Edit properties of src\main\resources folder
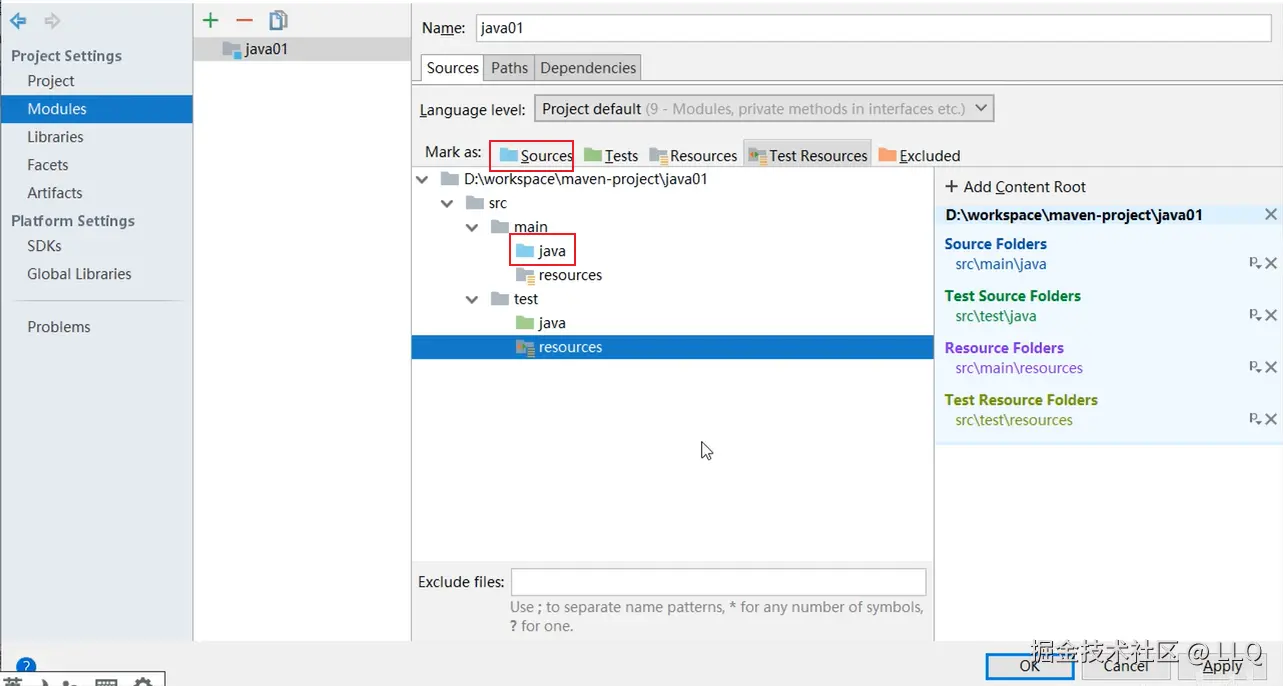Image resolution: width=1283 pixels, height=686 pixels. pyautogui.click(x=1255, y=367)
